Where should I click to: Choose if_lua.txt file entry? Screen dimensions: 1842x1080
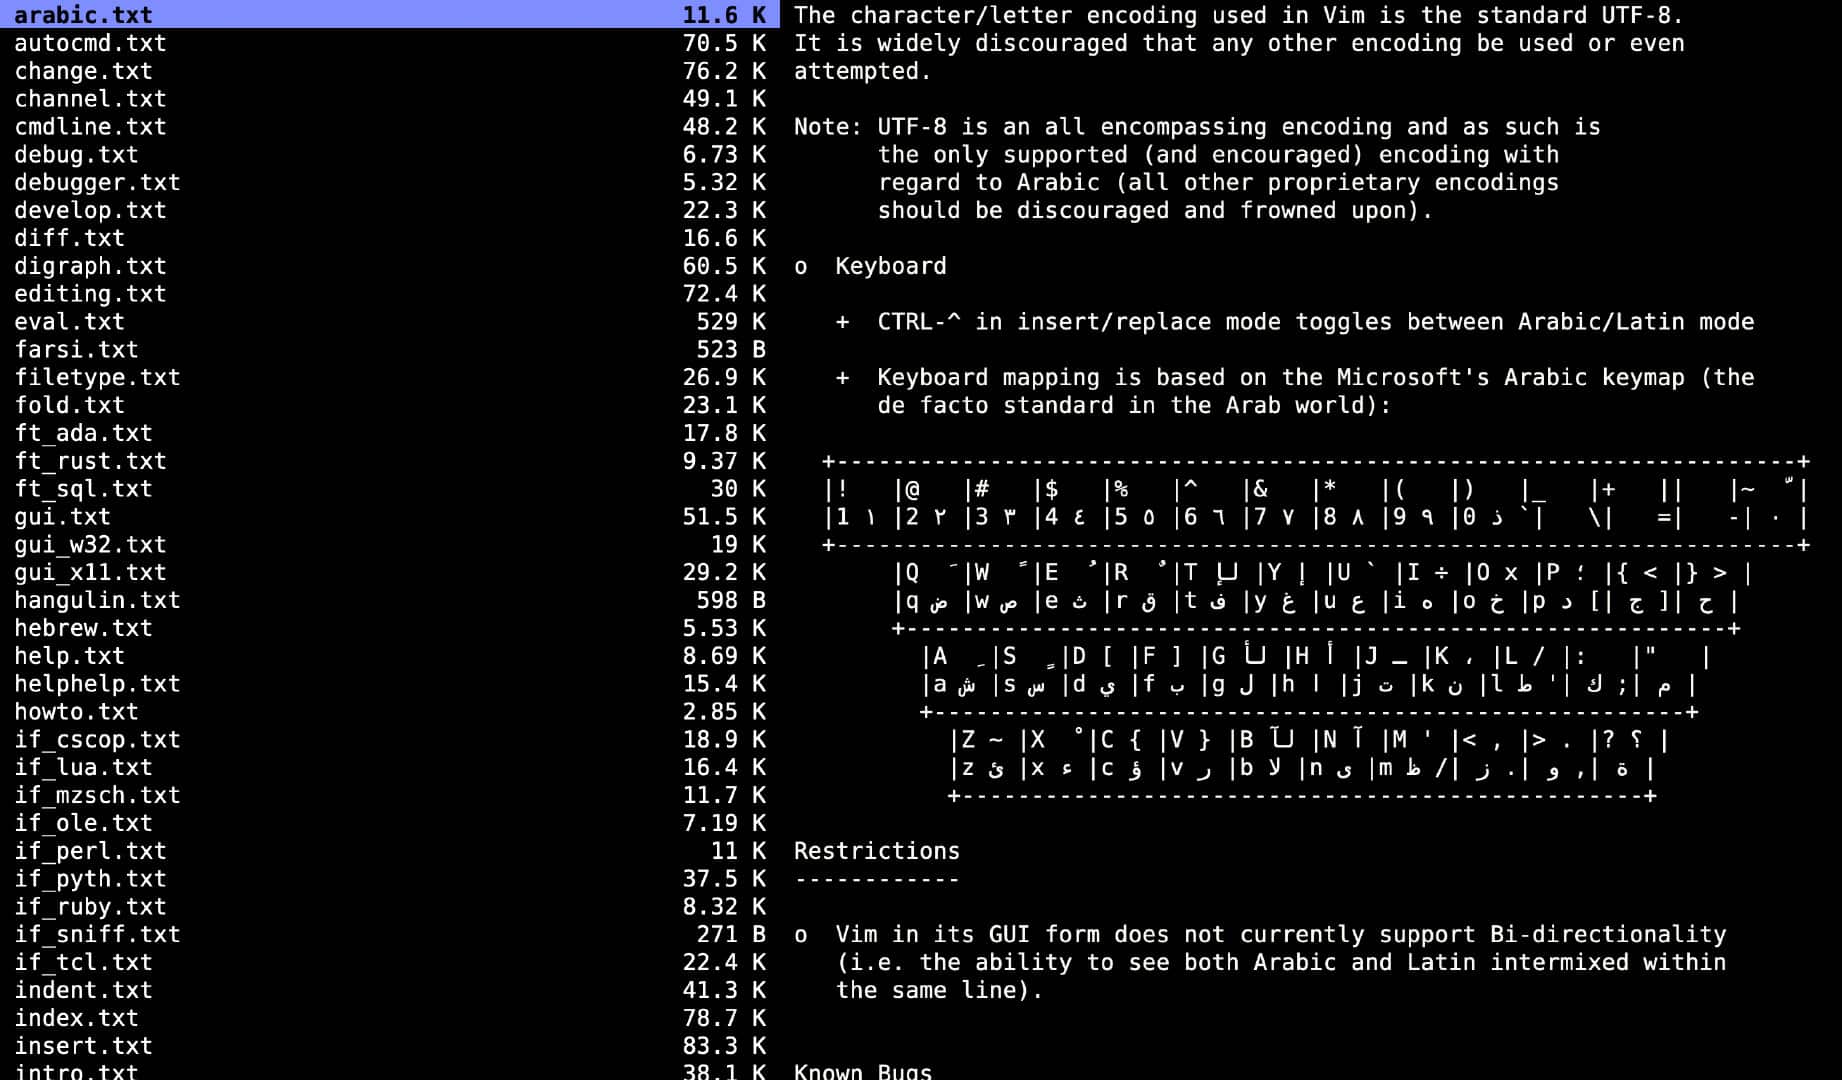coord(390,767)
